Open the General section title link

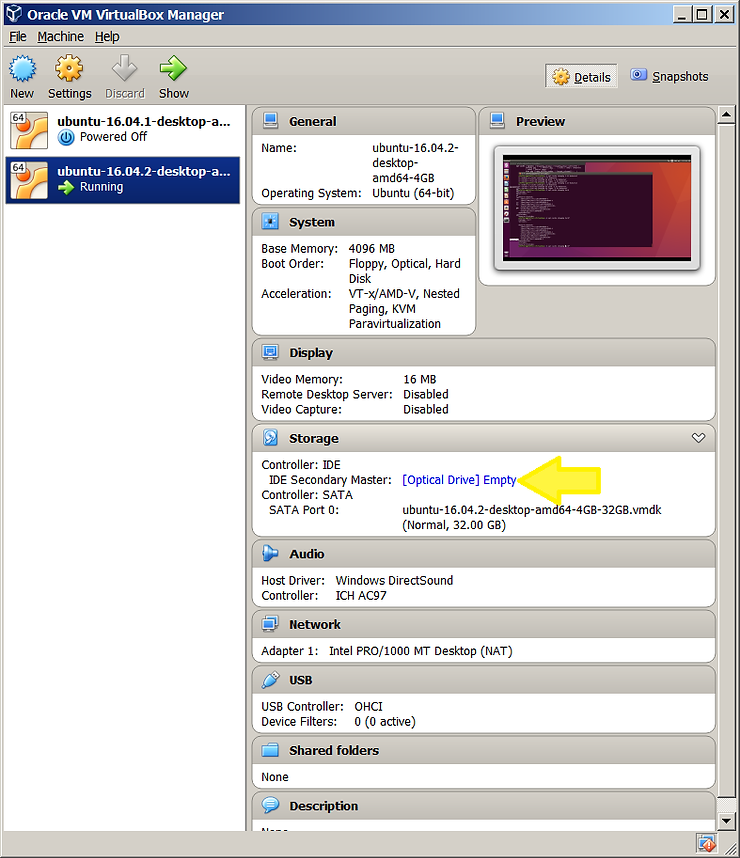[313, 121]
